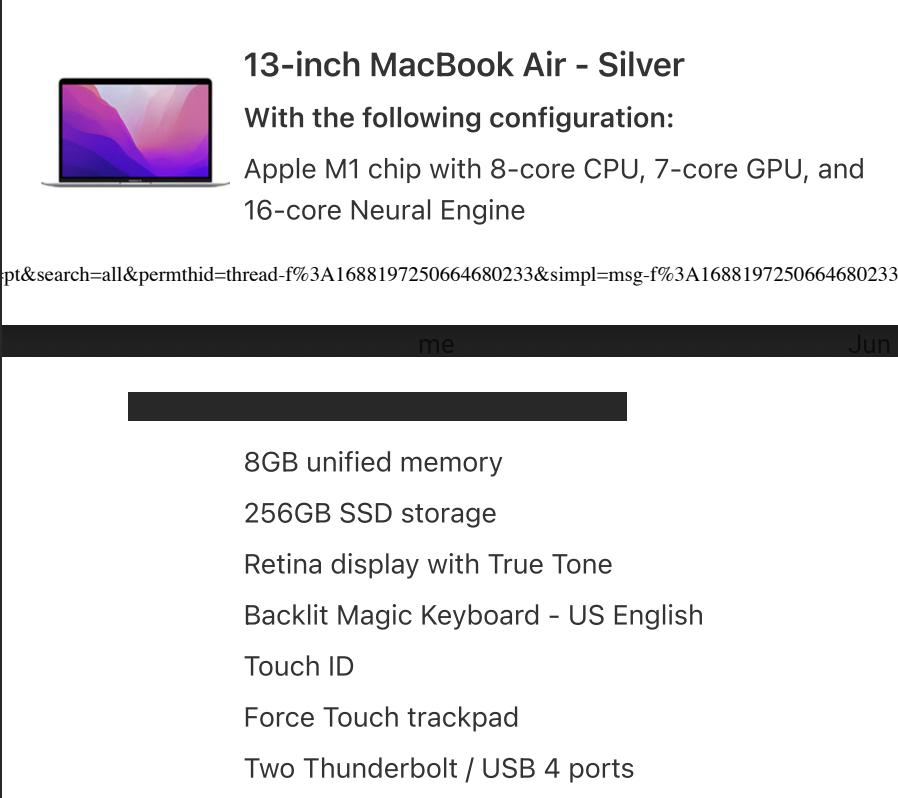
Task: Click the word 'Silver' in the title
Action: pos(641,65)
